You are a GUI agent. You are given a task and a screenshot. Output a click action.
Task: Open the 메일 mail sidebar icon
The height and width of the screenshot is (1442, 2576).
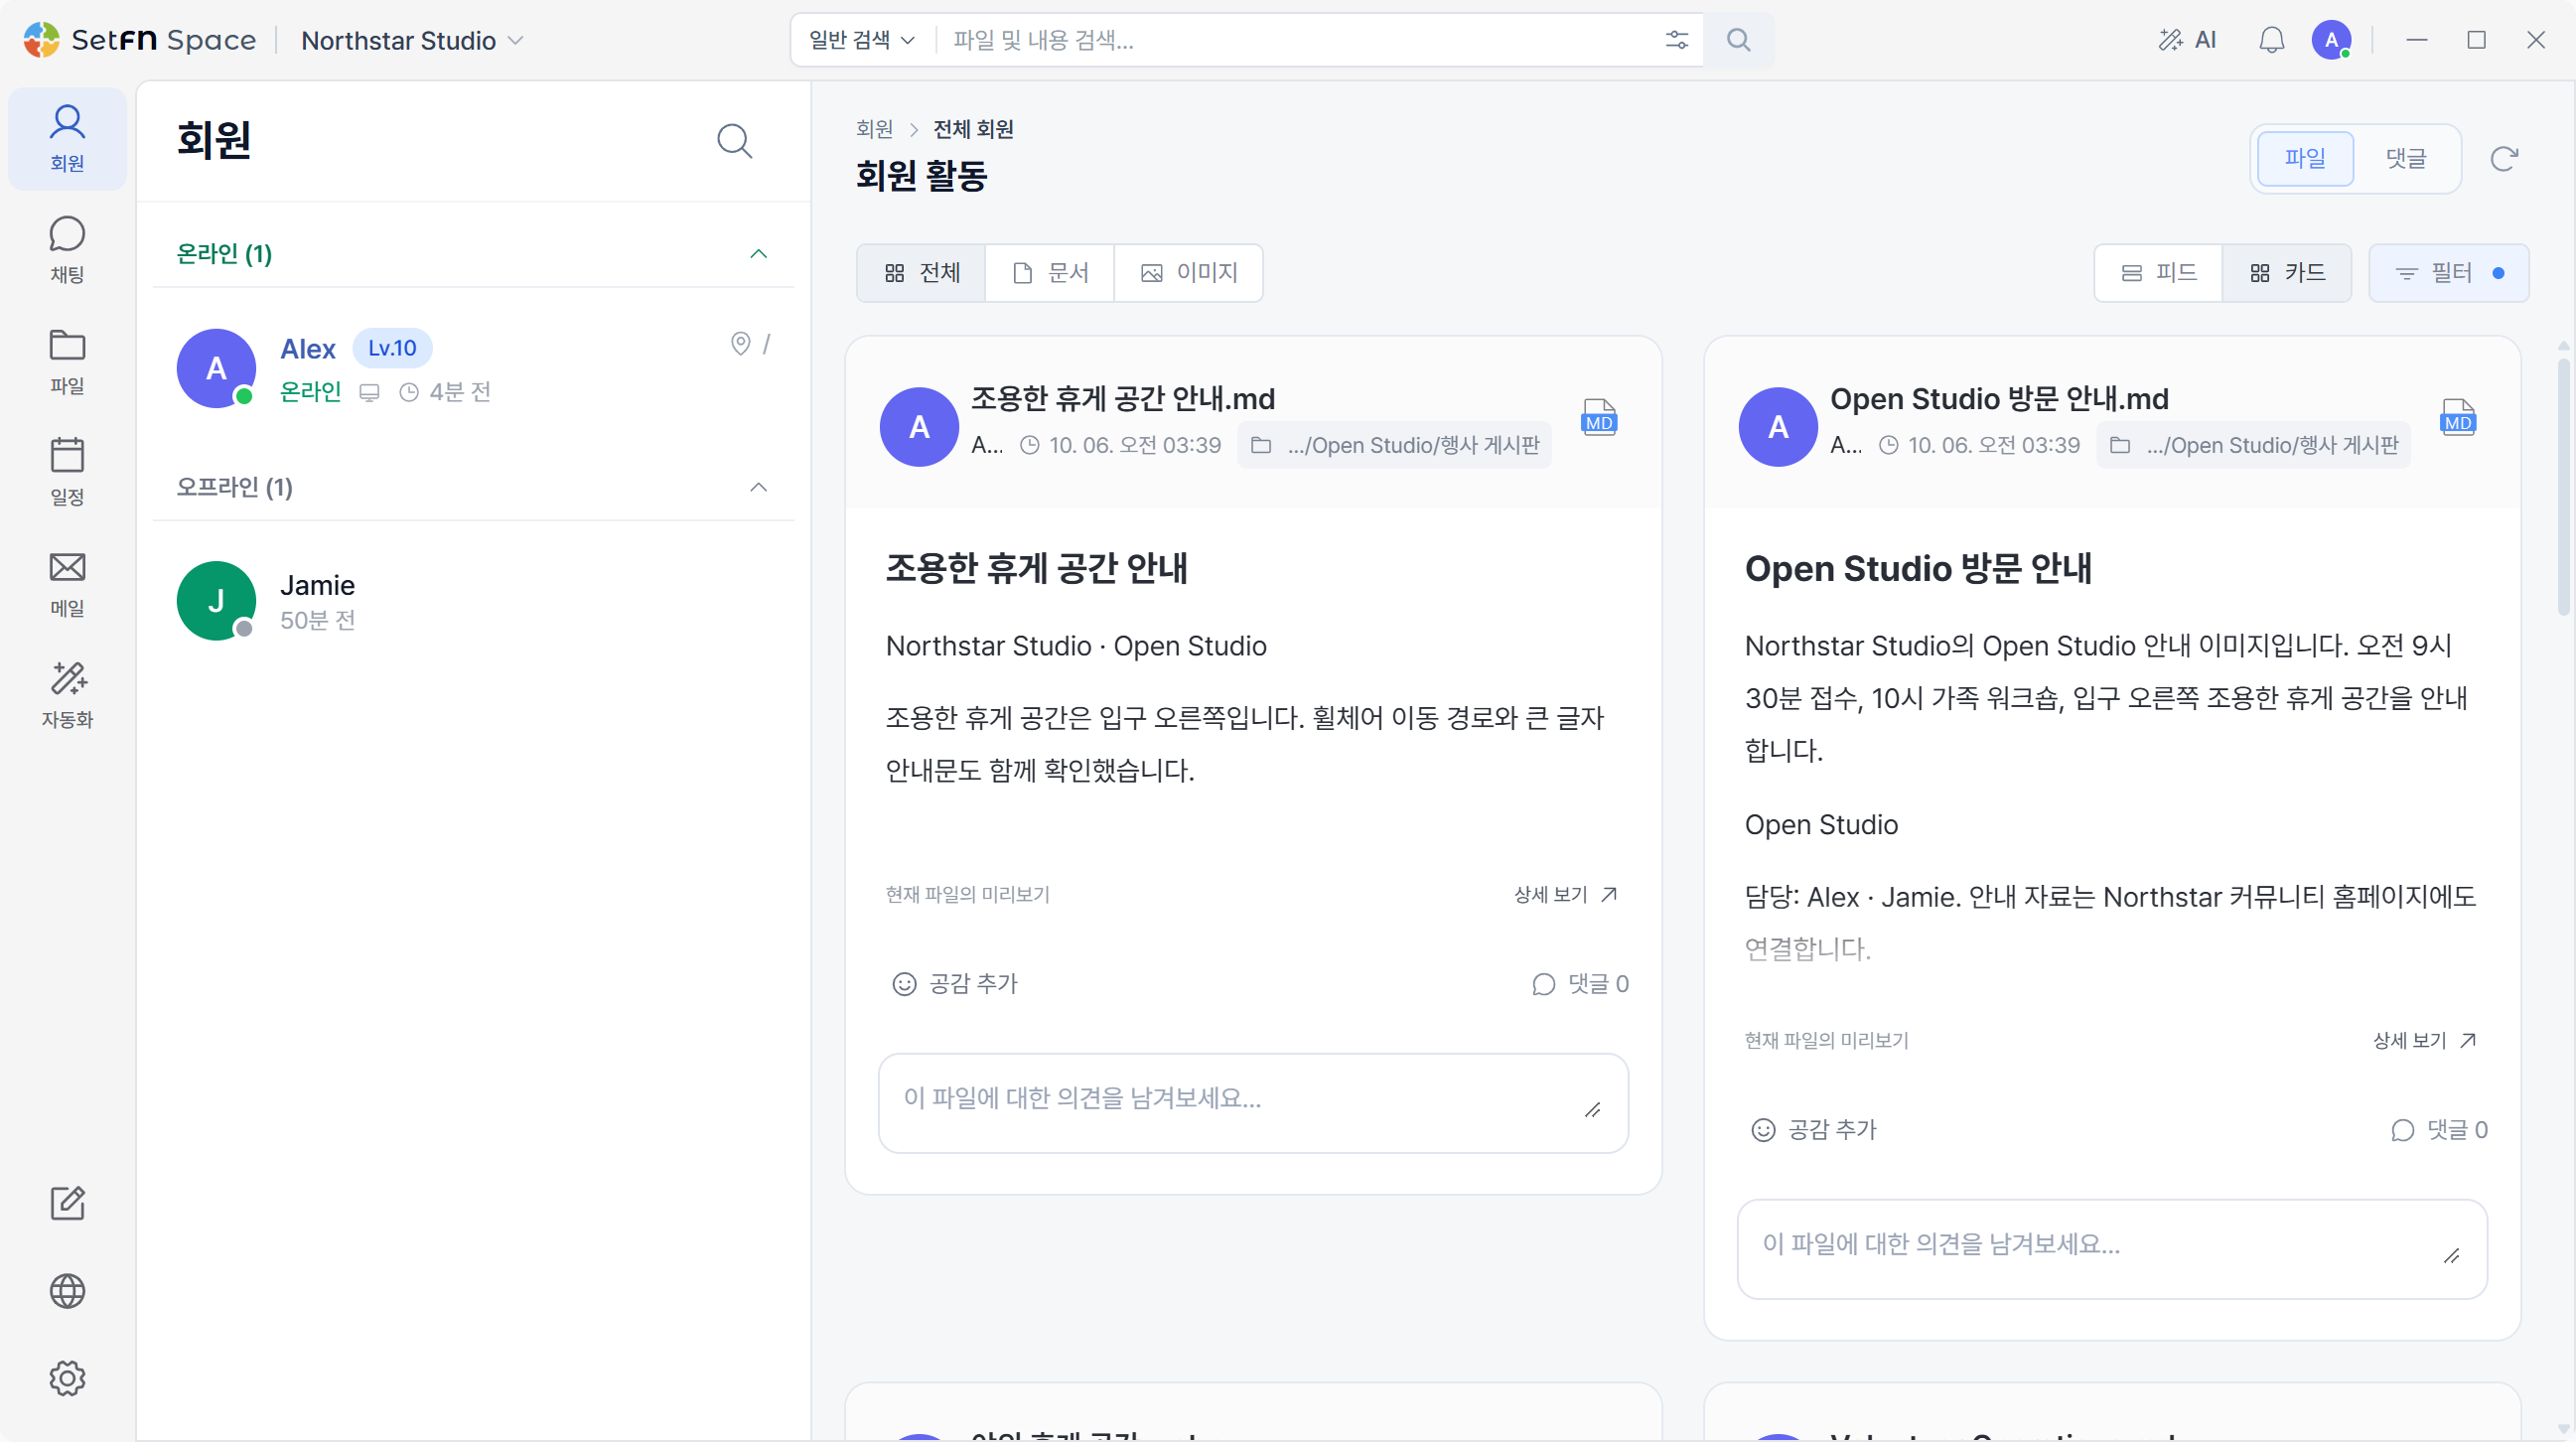[67, 584]
